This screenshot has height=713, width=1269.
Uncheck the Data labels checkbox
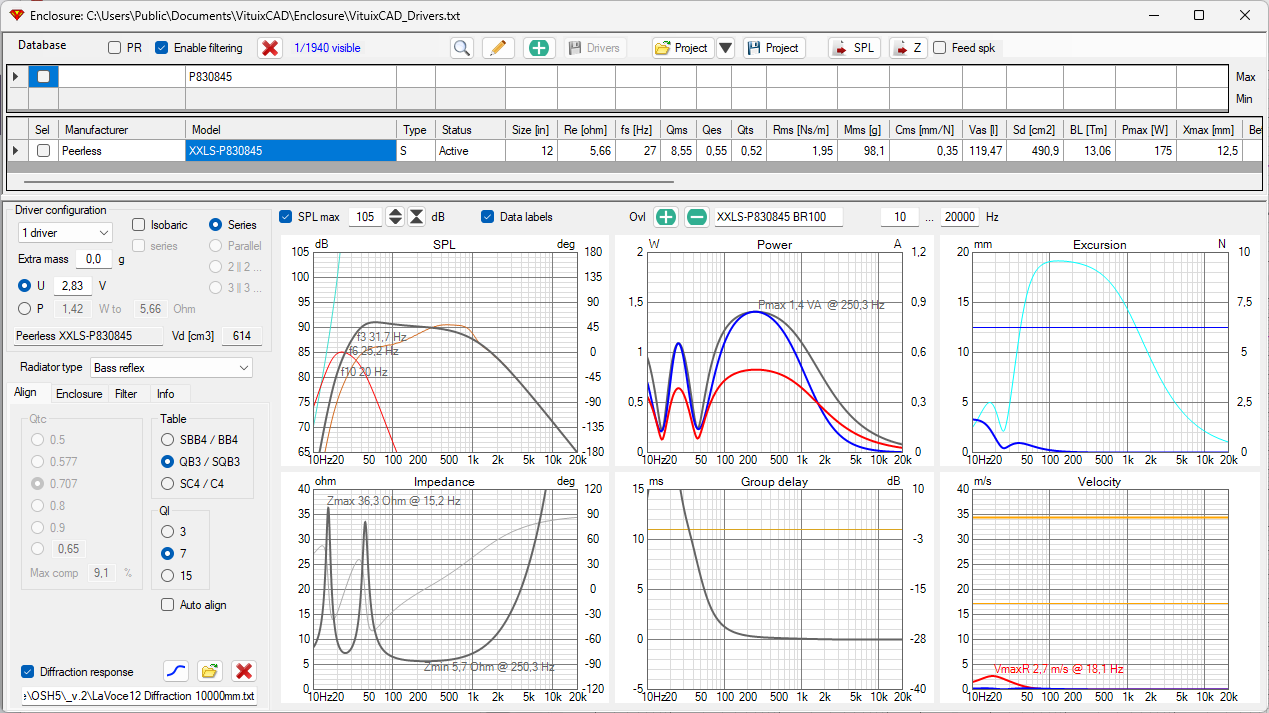pyautogui.click(x=488, y=217)
